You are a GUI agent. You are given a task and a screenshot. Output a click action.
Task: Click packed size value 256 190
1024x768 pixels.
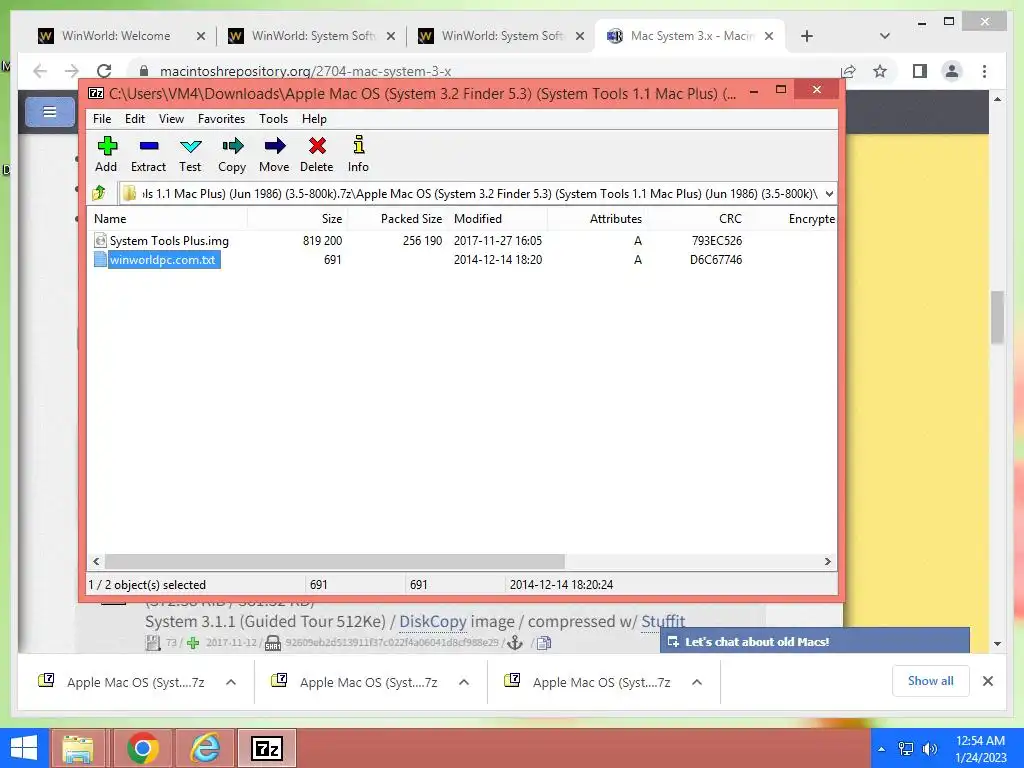coord(423,240)
